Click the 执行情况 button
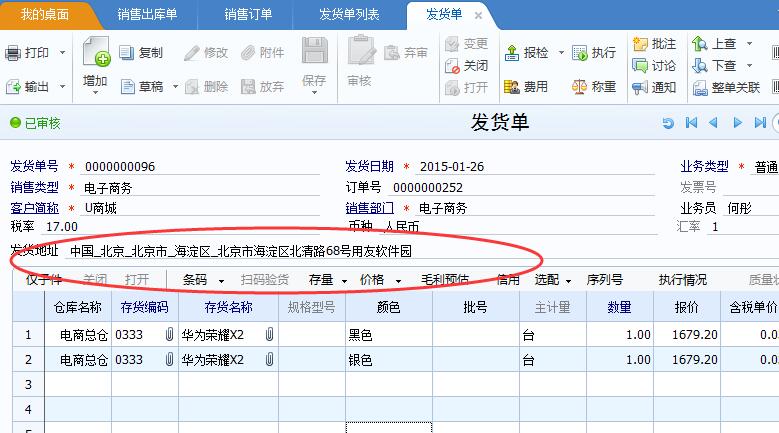Image resolution: width=779 pixels, height=433 pixels. pos(682,280)
